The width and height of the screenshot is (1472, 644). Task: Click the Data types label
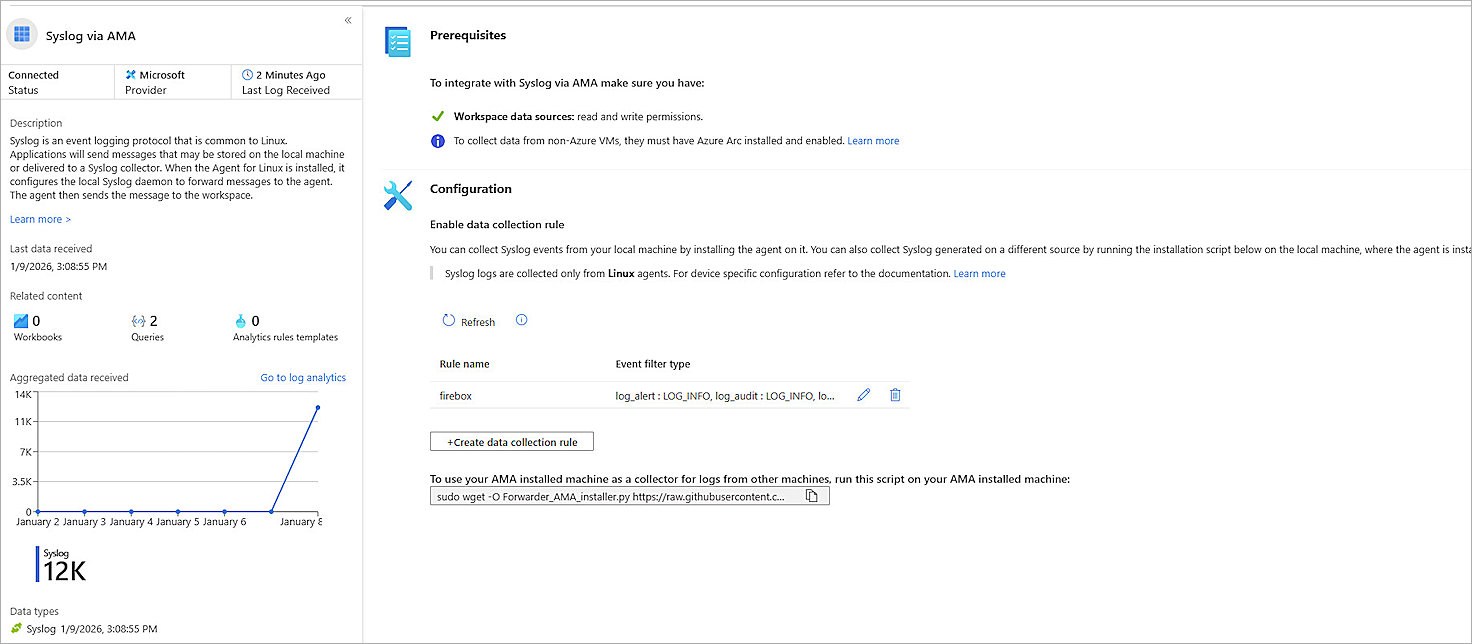click(x=34, y=611)
